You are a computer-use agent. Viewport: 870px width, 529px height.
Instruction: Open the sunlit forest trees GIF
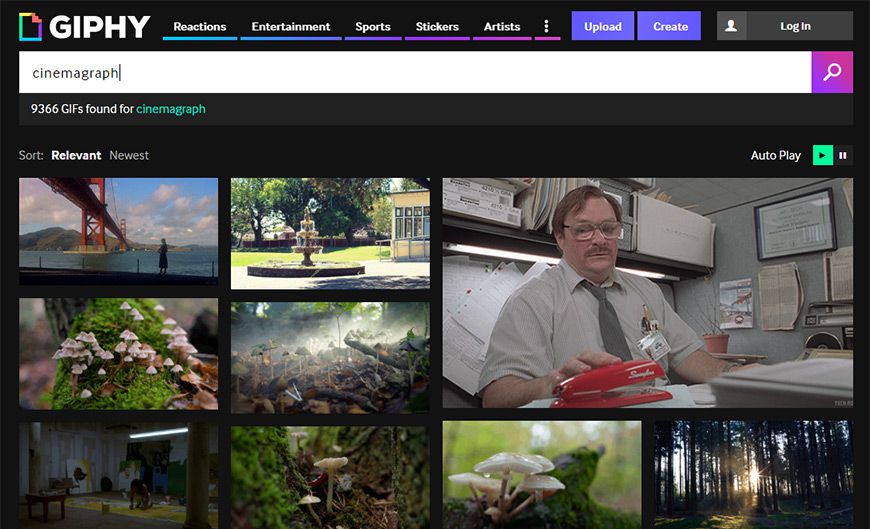coord(753,475)
